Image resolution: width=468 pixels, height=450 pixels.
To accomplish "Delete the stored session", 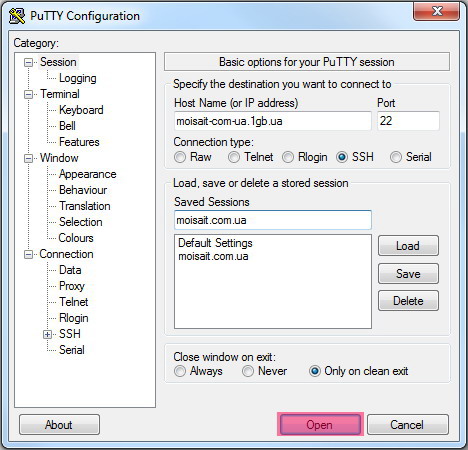I will point(408,301).
